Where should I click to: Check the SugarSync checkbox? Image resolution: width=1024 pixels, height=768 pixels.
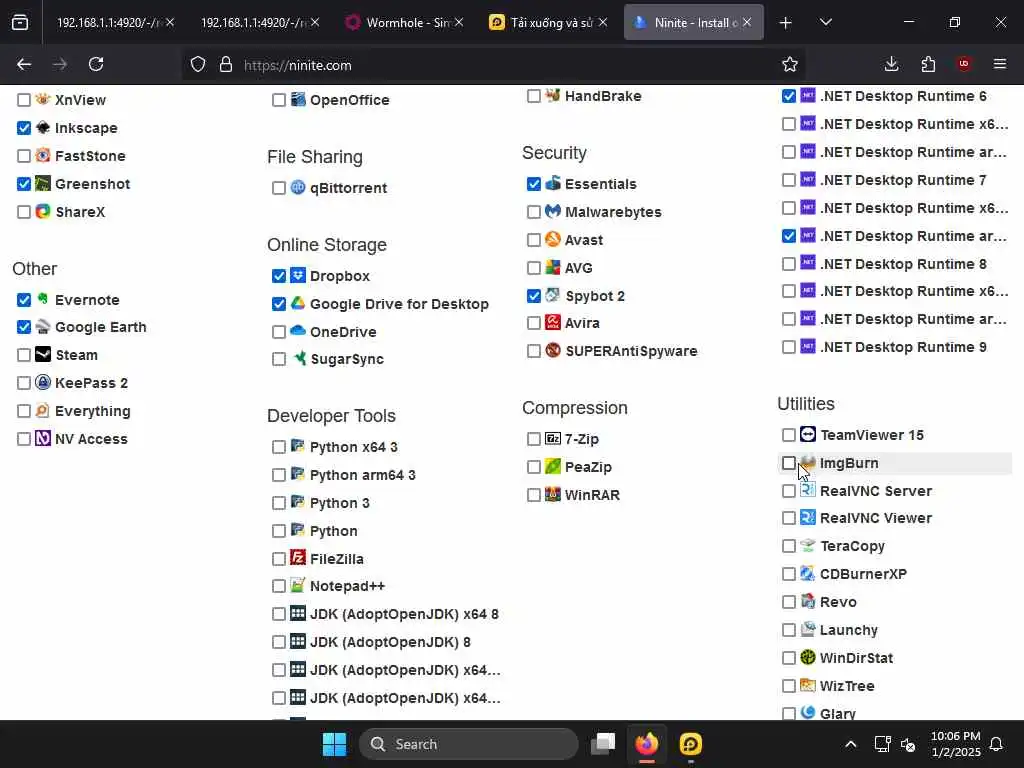tap(279, 359)
